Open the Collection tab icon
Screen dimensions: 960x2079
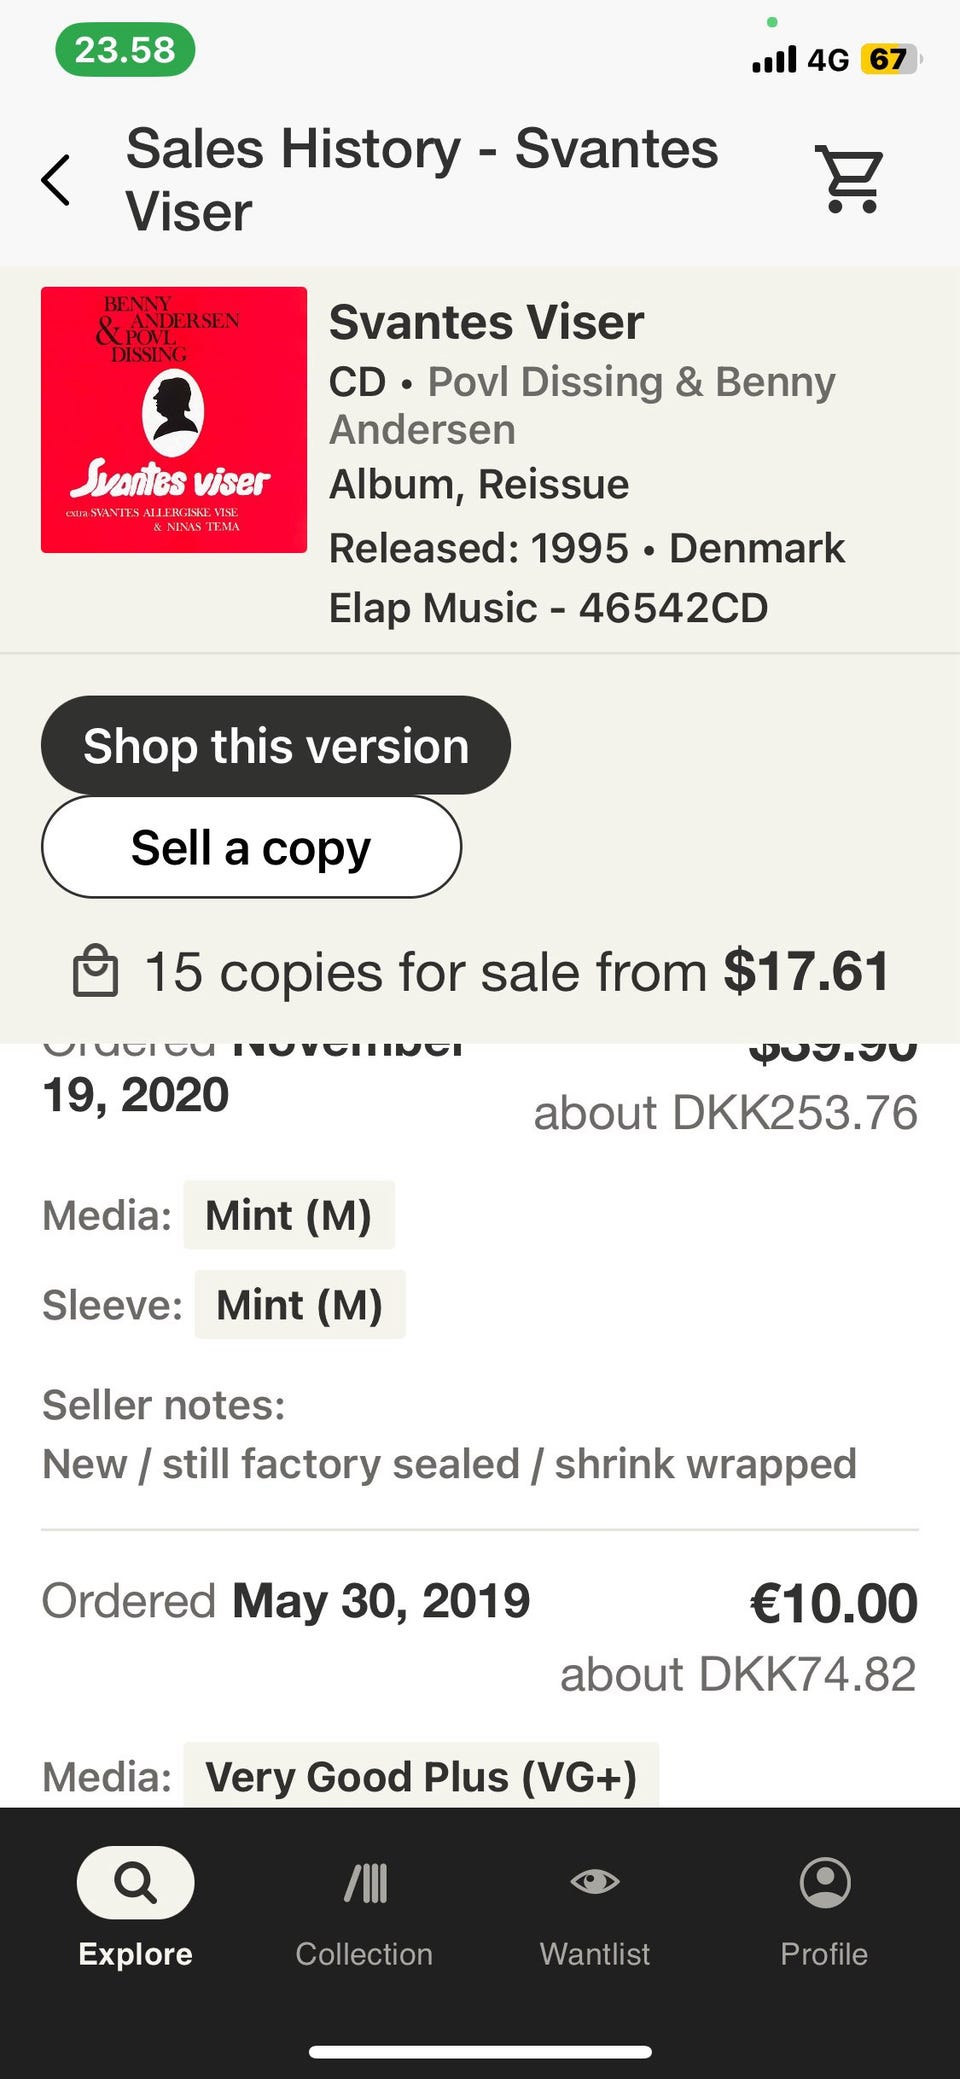tap(365, 1883)
